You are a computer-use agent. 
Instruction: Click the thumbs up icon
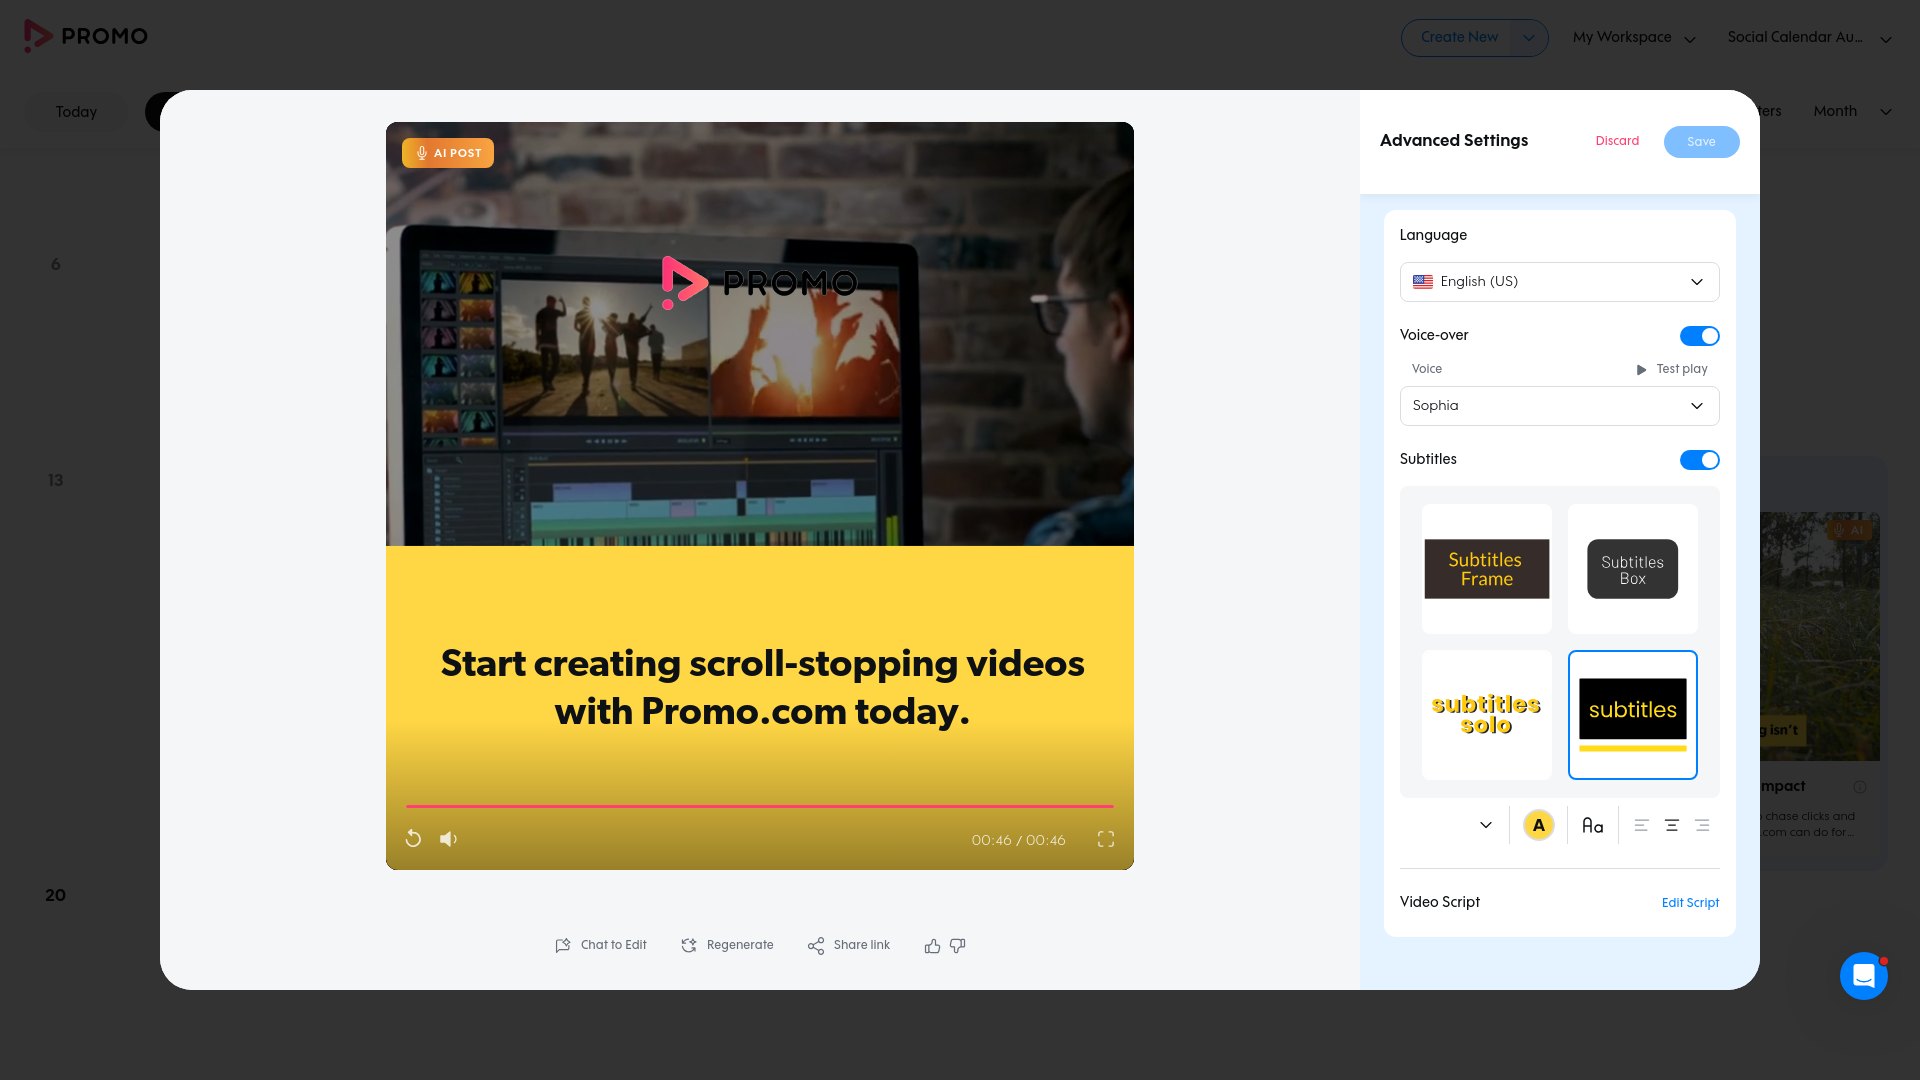point(932,946)
